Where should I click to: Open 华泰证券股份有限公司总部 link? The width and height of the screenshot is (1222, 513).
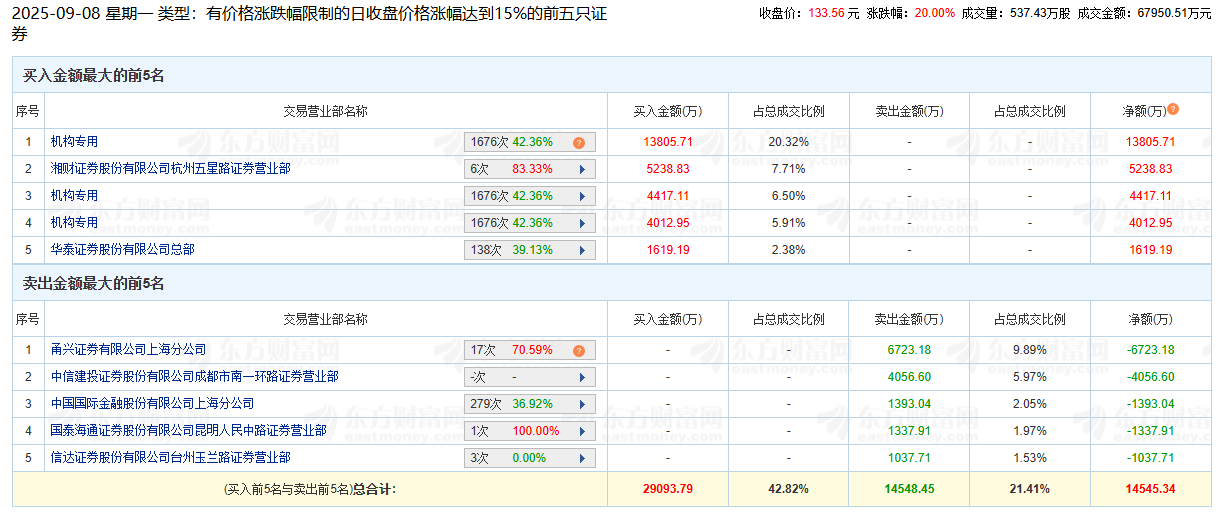122,249
